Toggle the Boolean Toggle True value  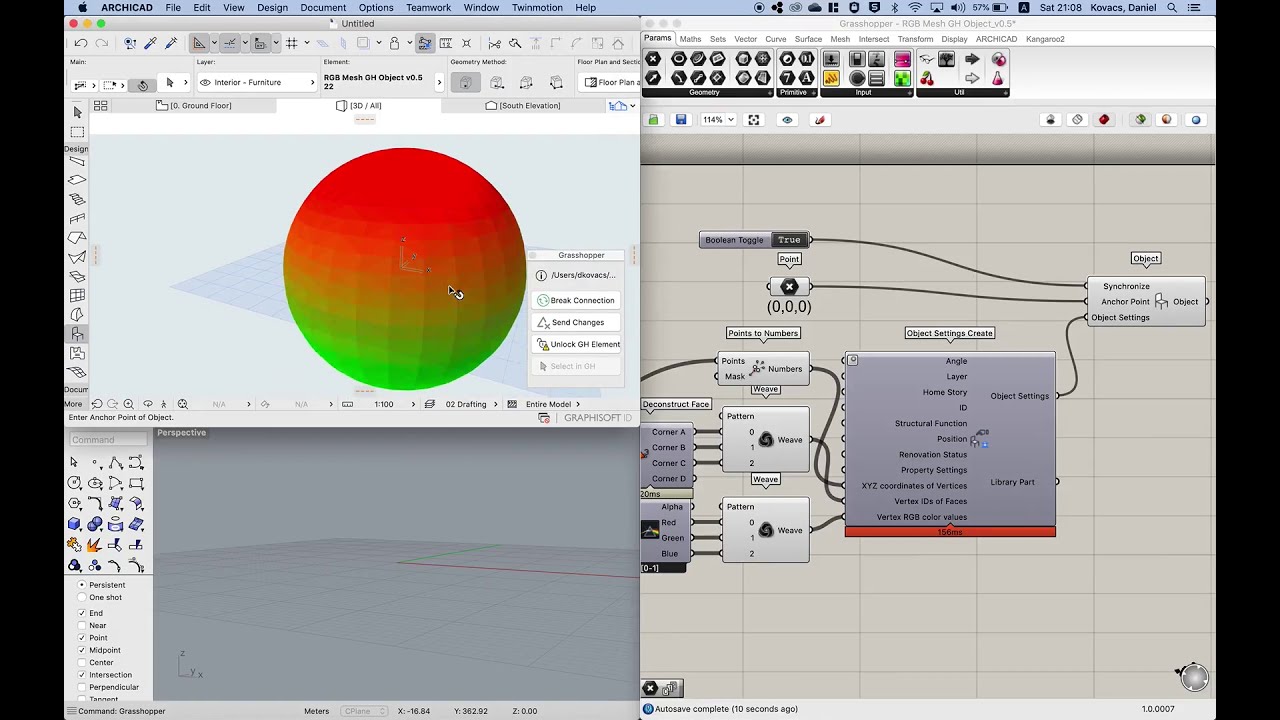(789, 240)
